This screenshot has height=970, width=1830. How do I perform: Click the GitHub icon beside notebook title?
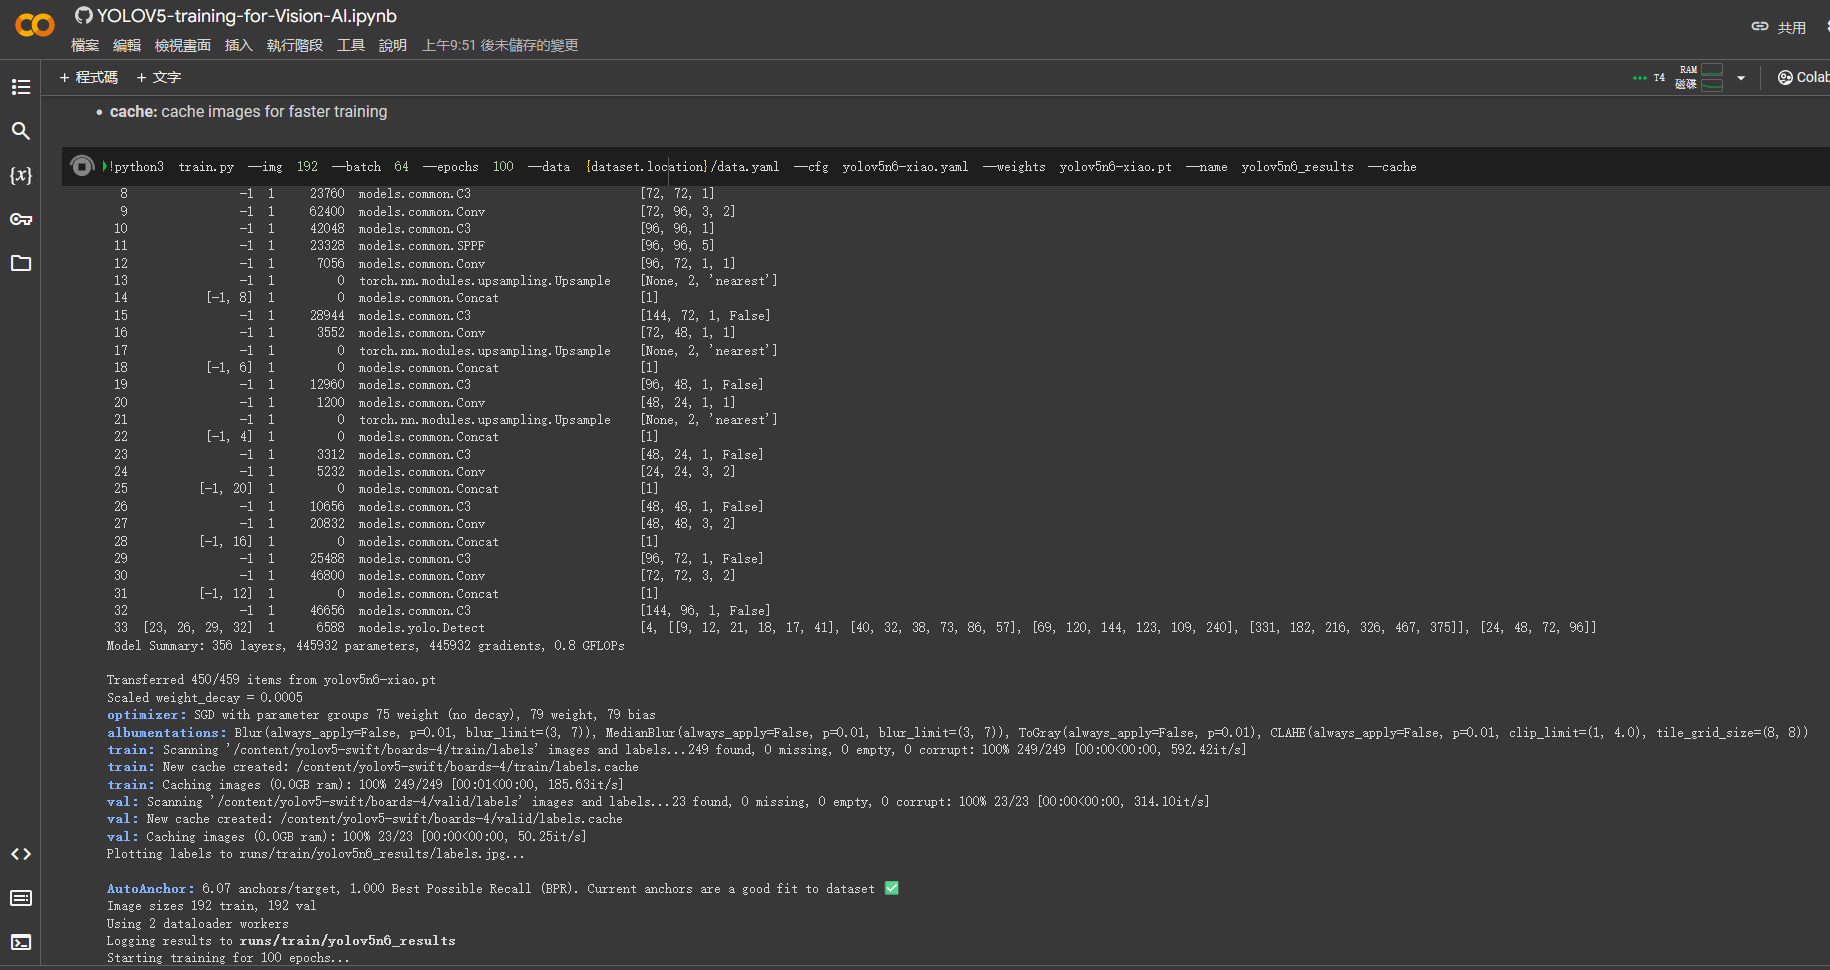point(84,16)
